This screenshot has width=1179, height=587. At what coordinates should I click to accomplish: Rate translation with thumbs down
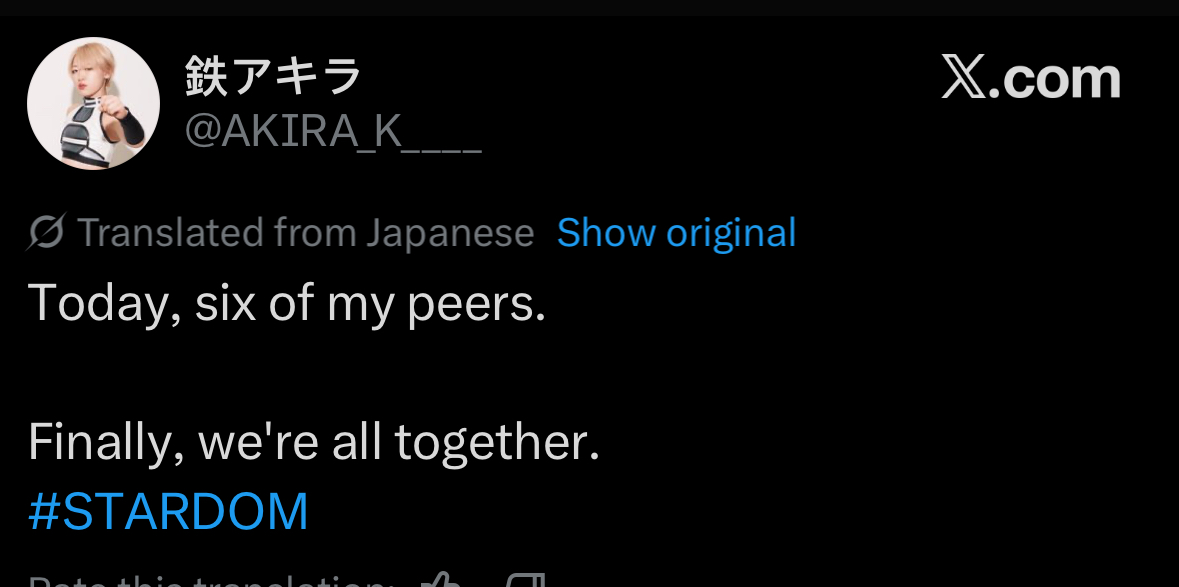(526, 581)
